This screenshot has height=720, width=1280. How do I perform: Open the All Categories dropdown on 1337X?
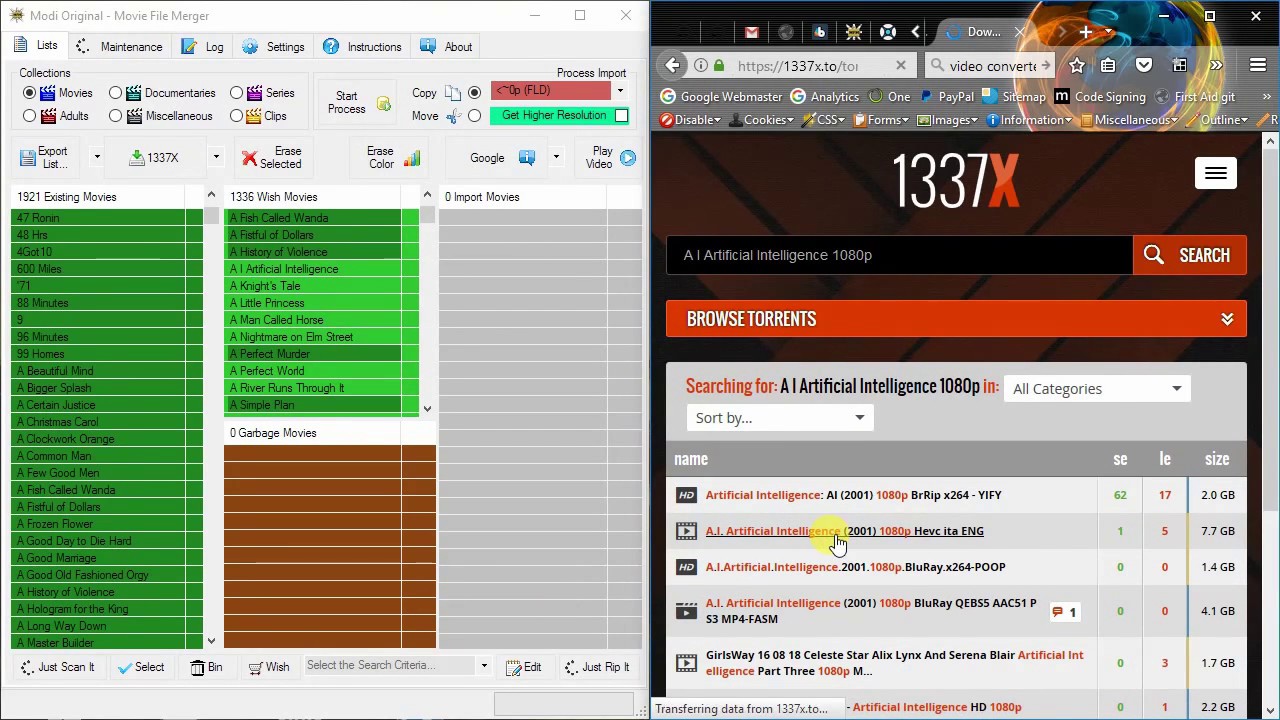(1097, 389)
